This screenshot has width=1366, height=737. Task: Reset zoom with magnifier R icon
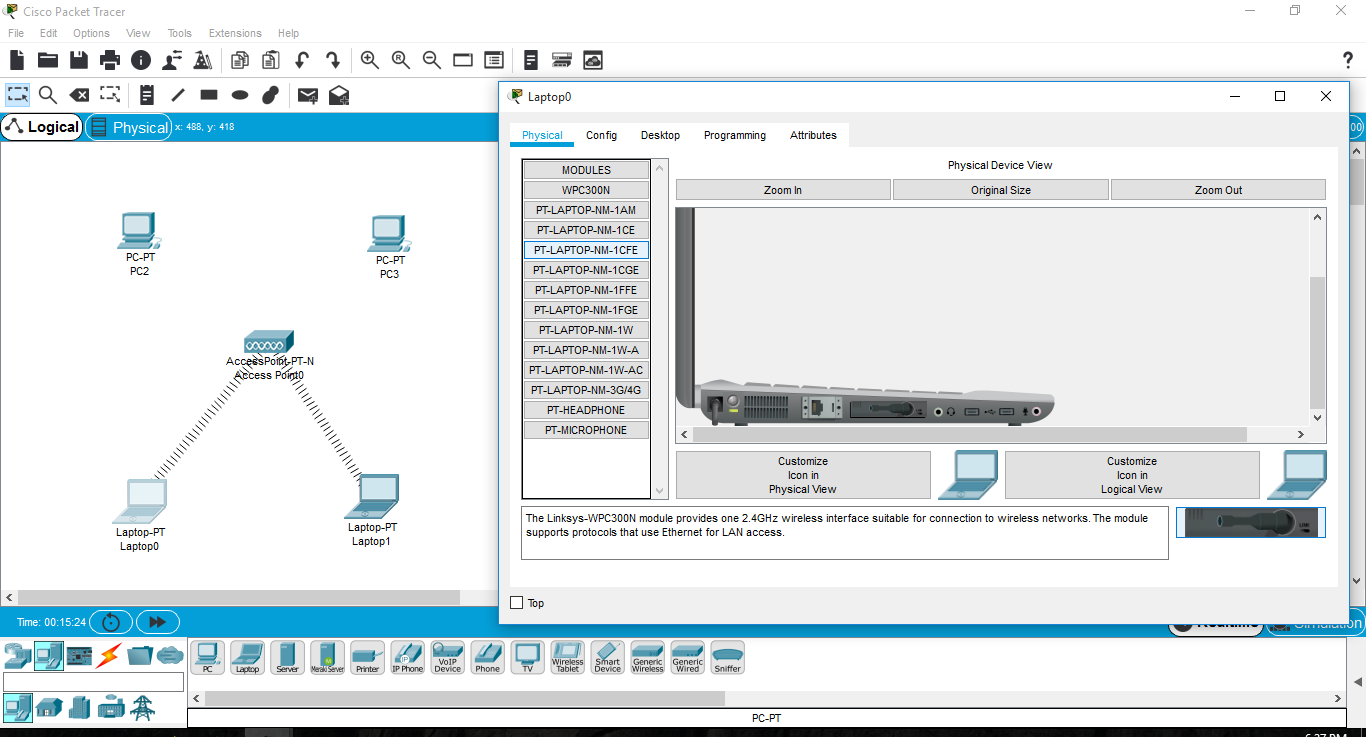(401, 60)
